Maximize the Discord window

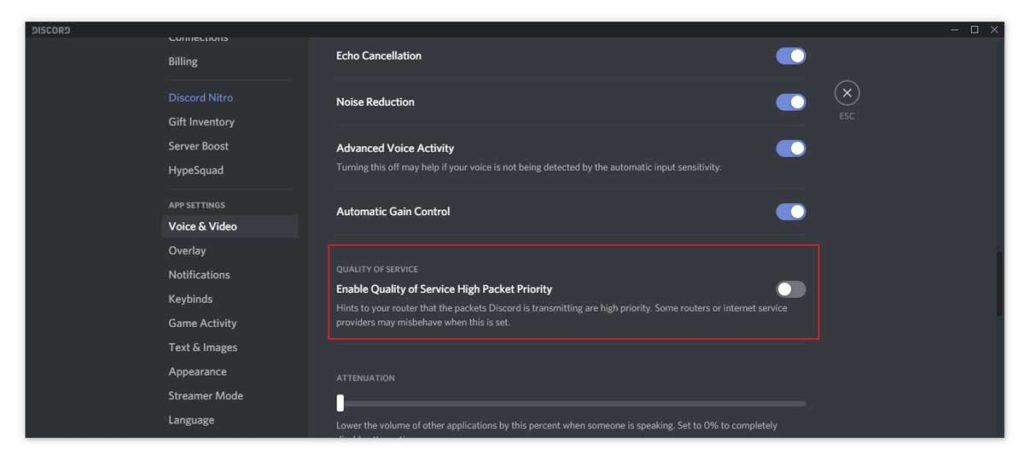click(x=974, y=29)
